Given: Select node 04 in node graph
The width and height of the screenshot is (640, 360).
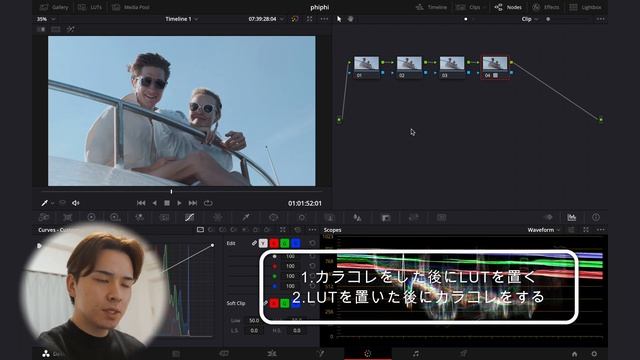Looking at the screenshot, I should tap(495, 67).
